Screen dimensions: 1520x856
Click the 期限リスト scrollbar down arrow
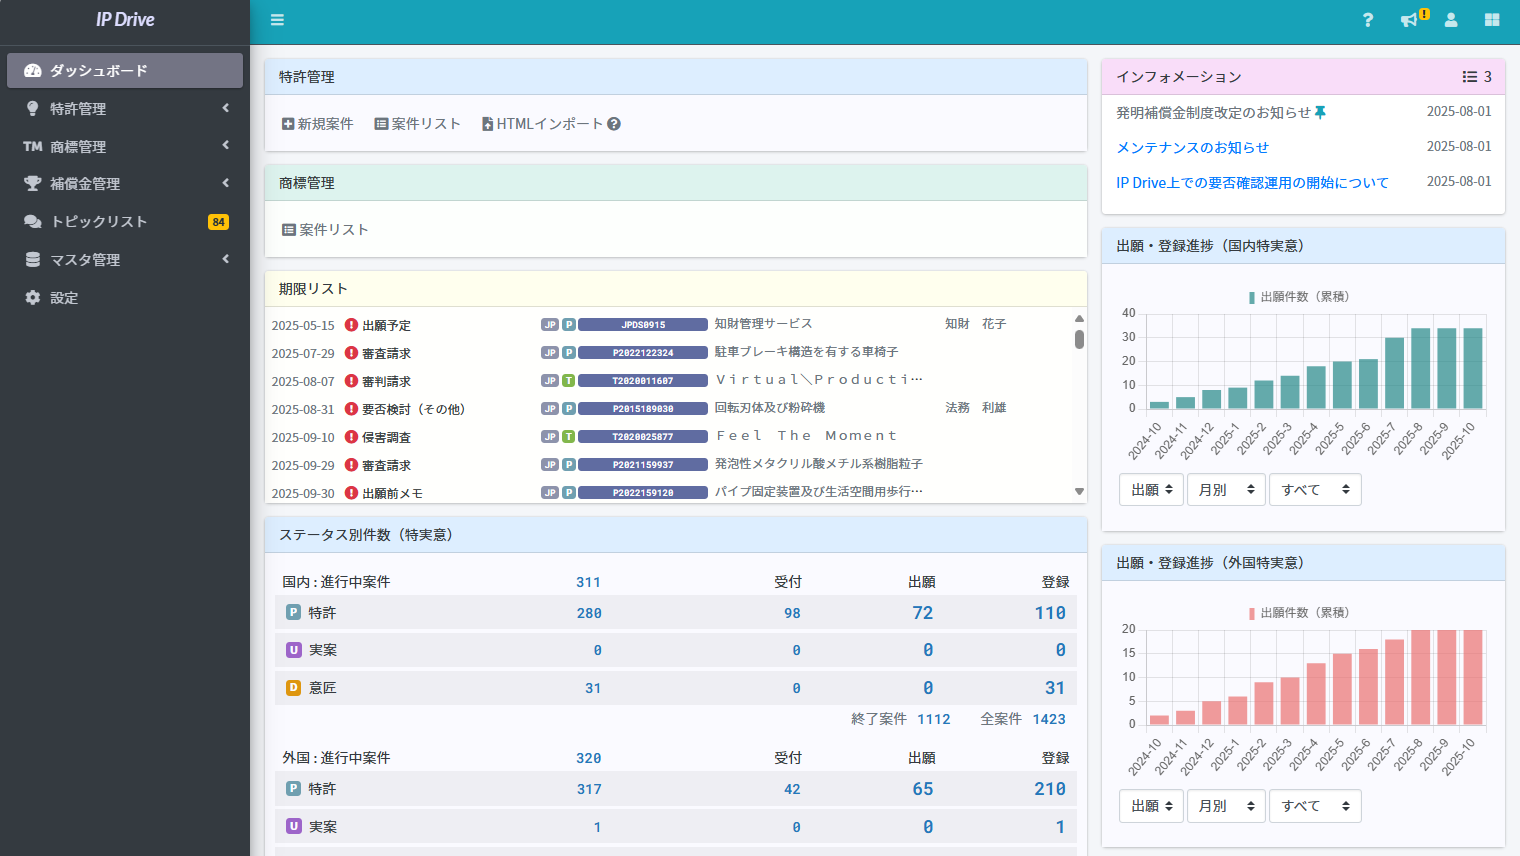(1079, 491)
